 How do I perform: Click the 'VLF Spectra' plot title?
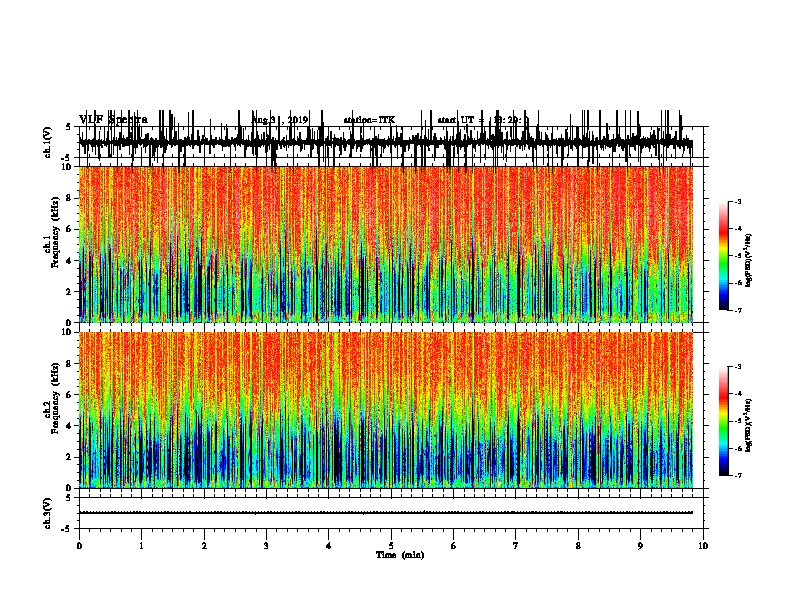pyautogui.click(x=113, y=120)
